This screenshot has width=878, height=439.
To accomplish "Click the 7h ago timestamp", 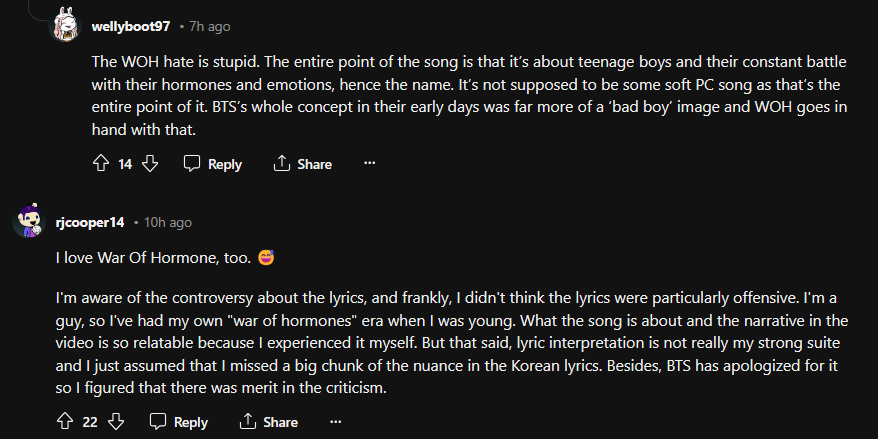I will pos(211,25).
